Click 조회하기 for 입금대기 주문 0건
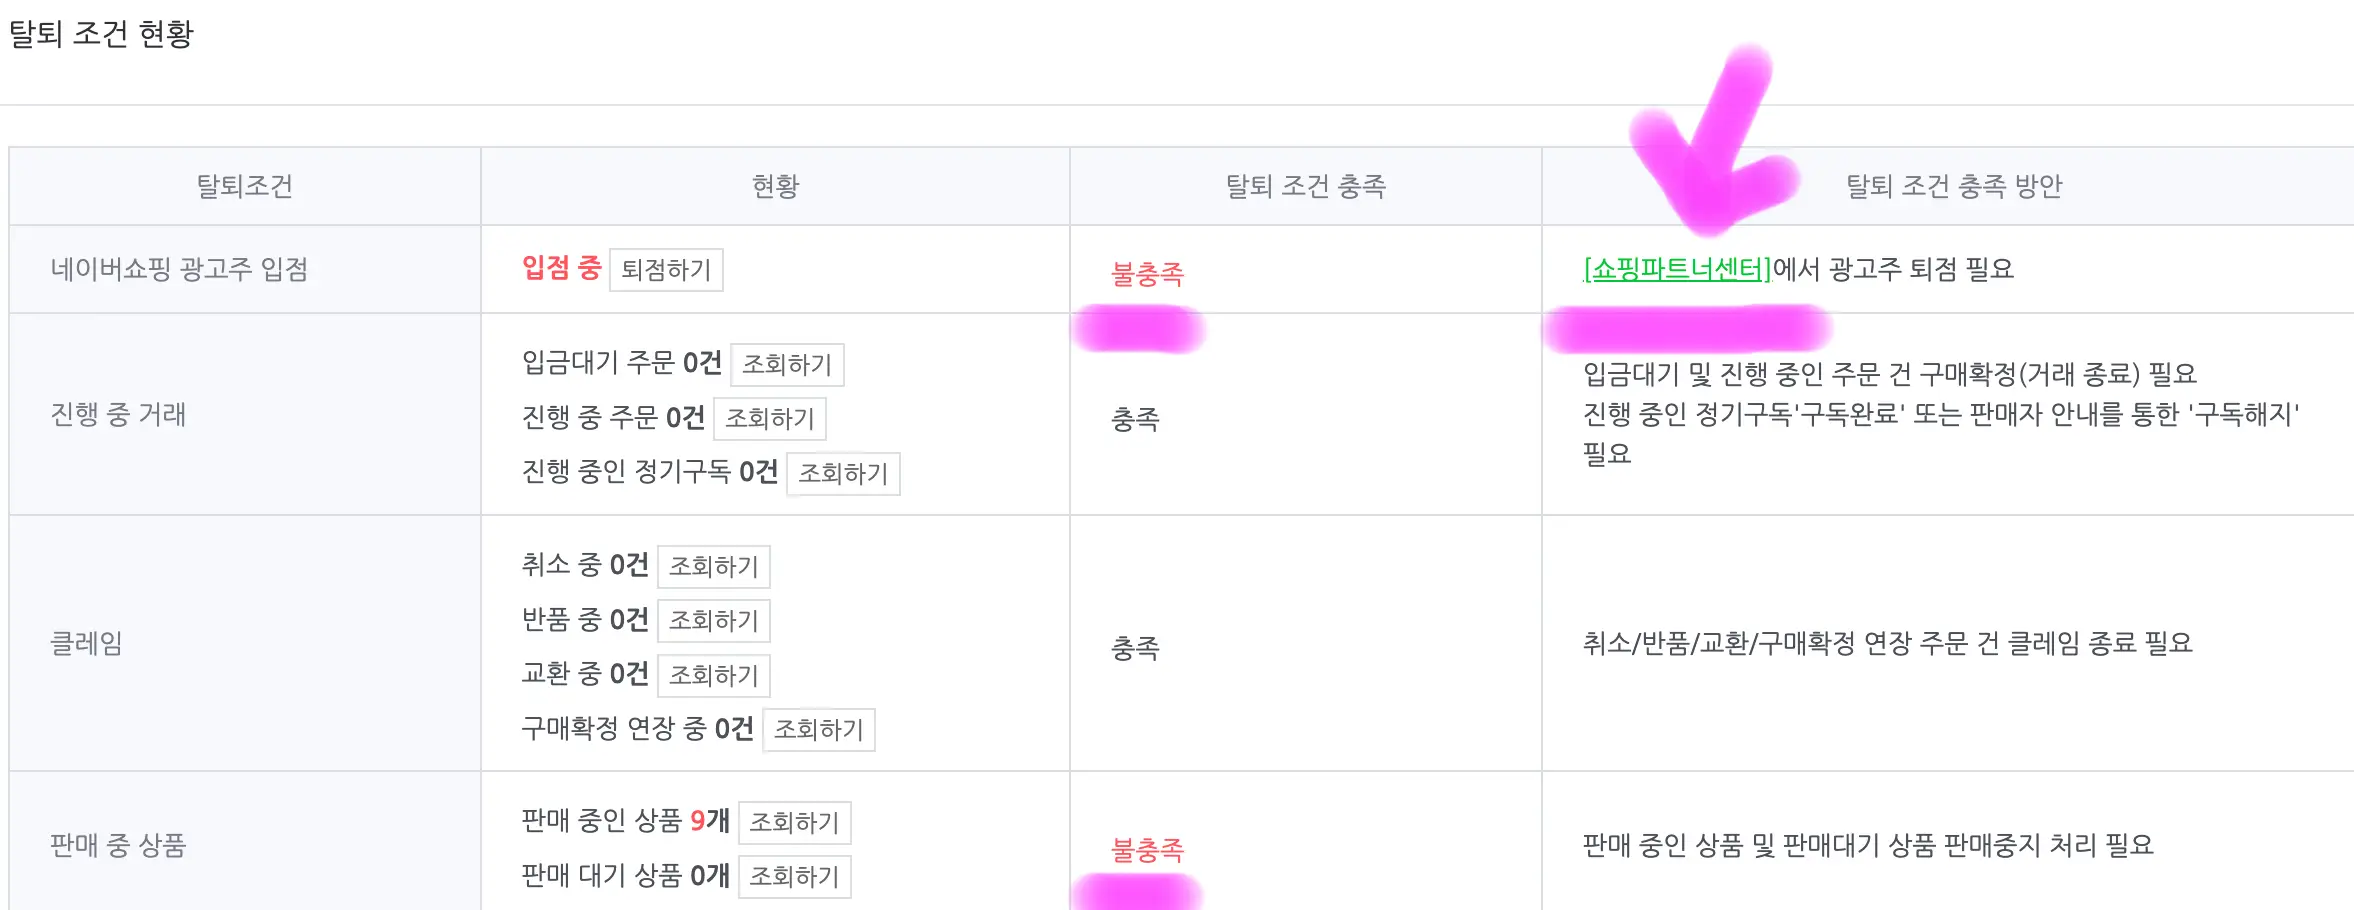This screenshot has height=910, width=2354. tap(789, 365)
